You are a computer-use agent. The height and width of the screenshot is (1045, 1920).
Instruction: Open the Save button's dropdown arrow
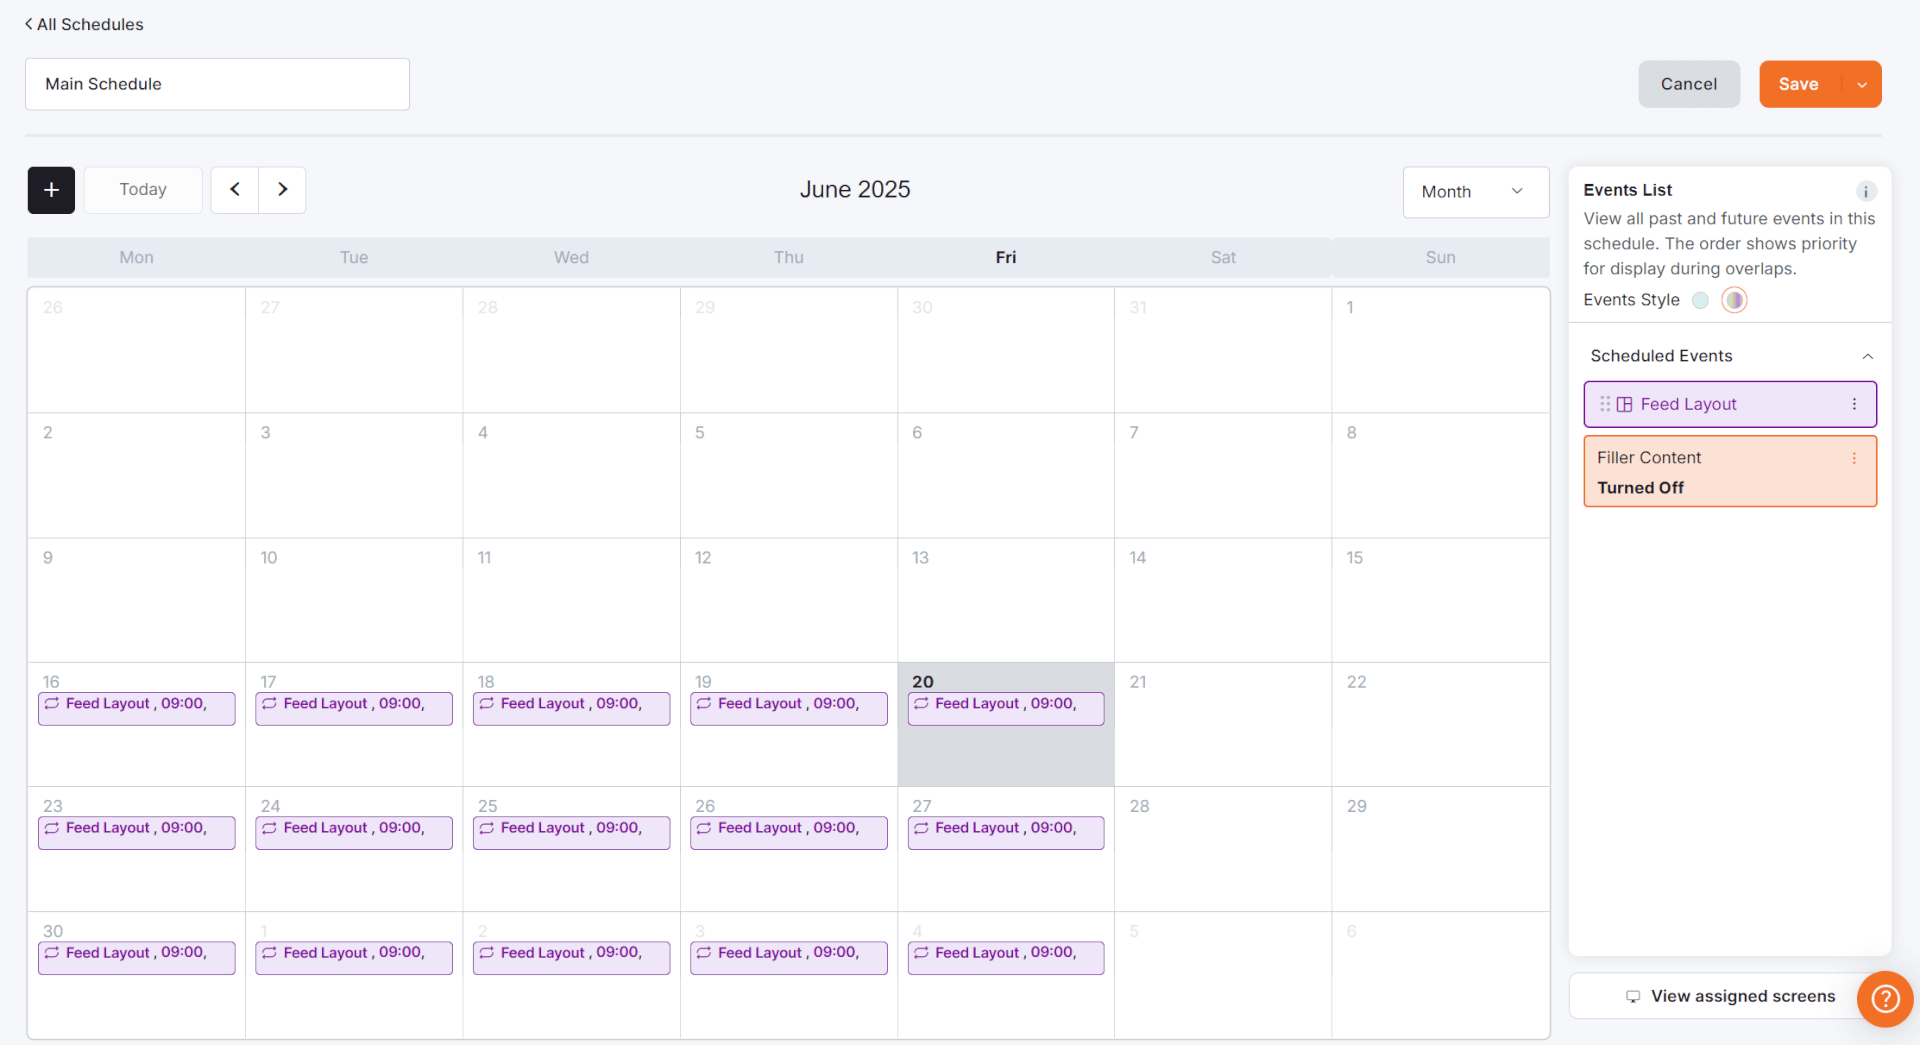click(1862, 84)
